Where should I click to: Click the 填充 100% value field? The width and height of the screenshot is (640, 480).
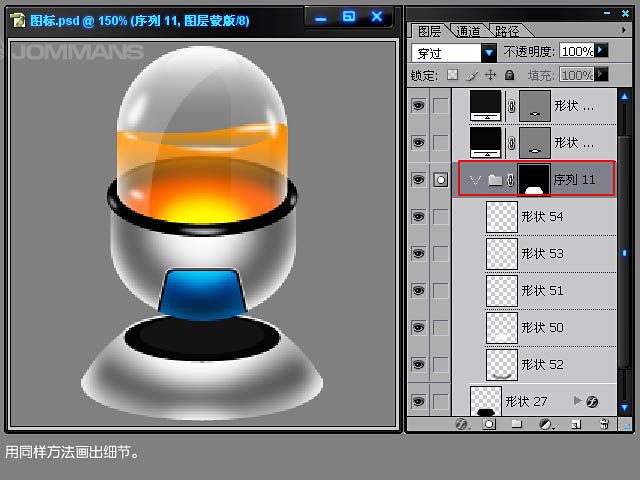tap(577, 75)
